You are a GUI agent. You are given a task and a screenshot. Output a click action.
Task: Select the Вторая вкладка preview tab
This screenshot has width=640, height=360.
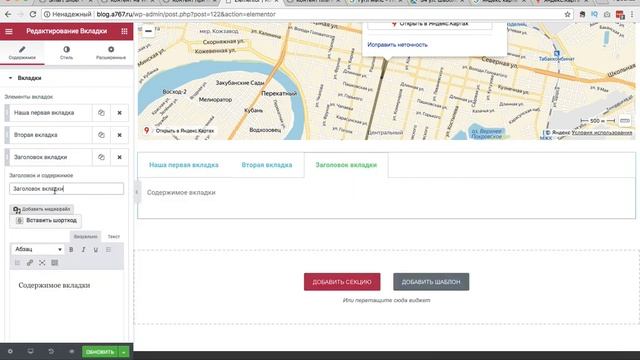[267, 165]
